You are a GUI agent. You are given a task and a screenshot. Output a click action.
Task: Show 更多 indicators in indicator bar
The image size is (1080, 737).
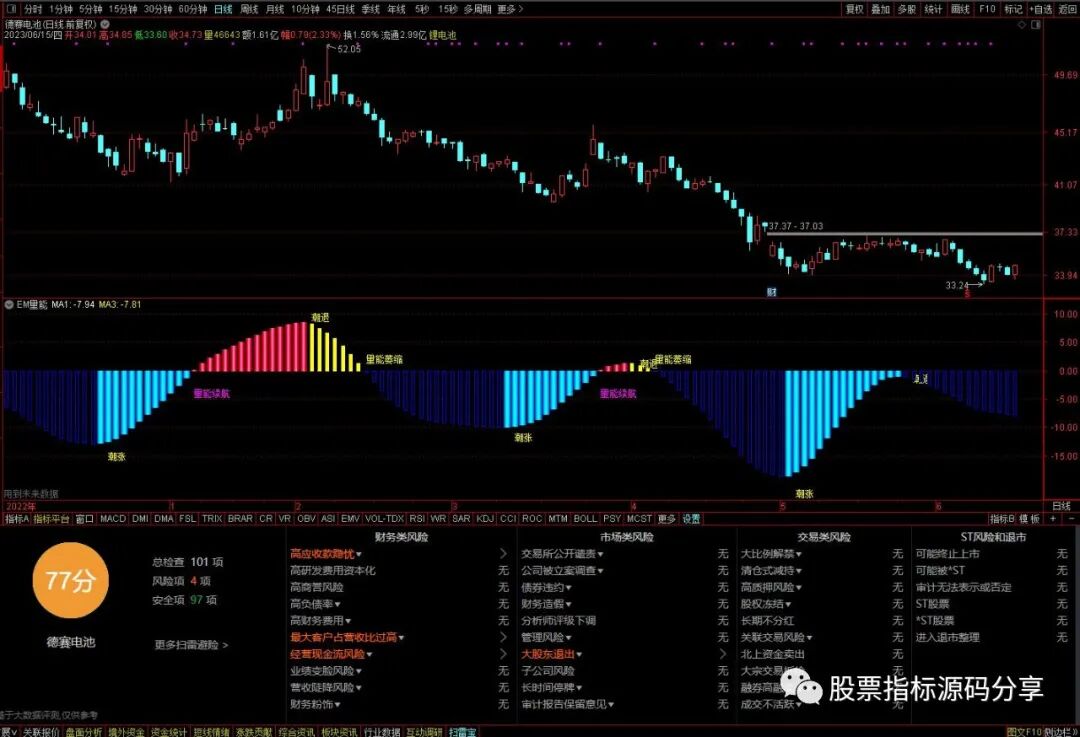click(666, 519)
